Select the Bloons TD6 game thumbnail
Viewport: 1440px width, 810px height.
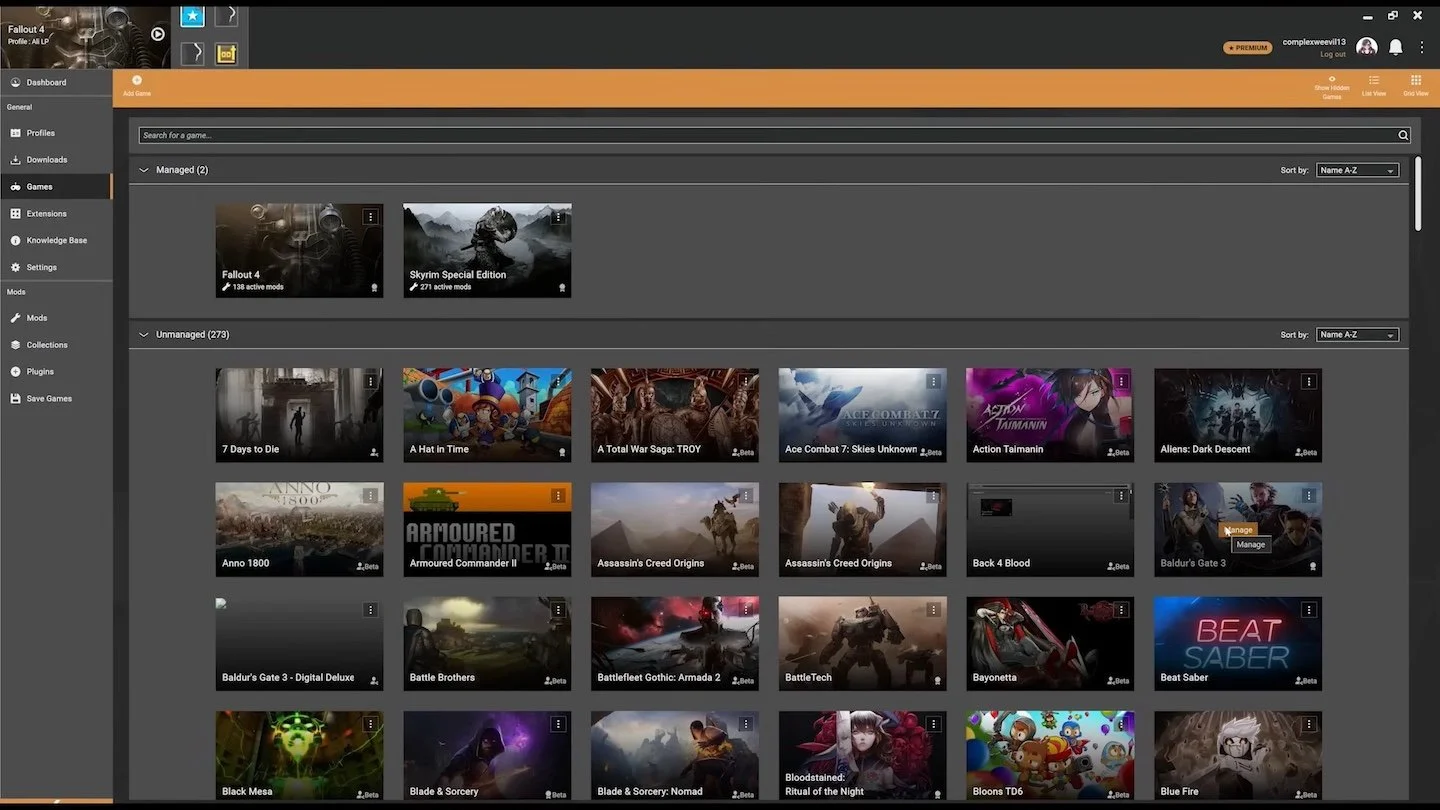(x=1050, y=757)
